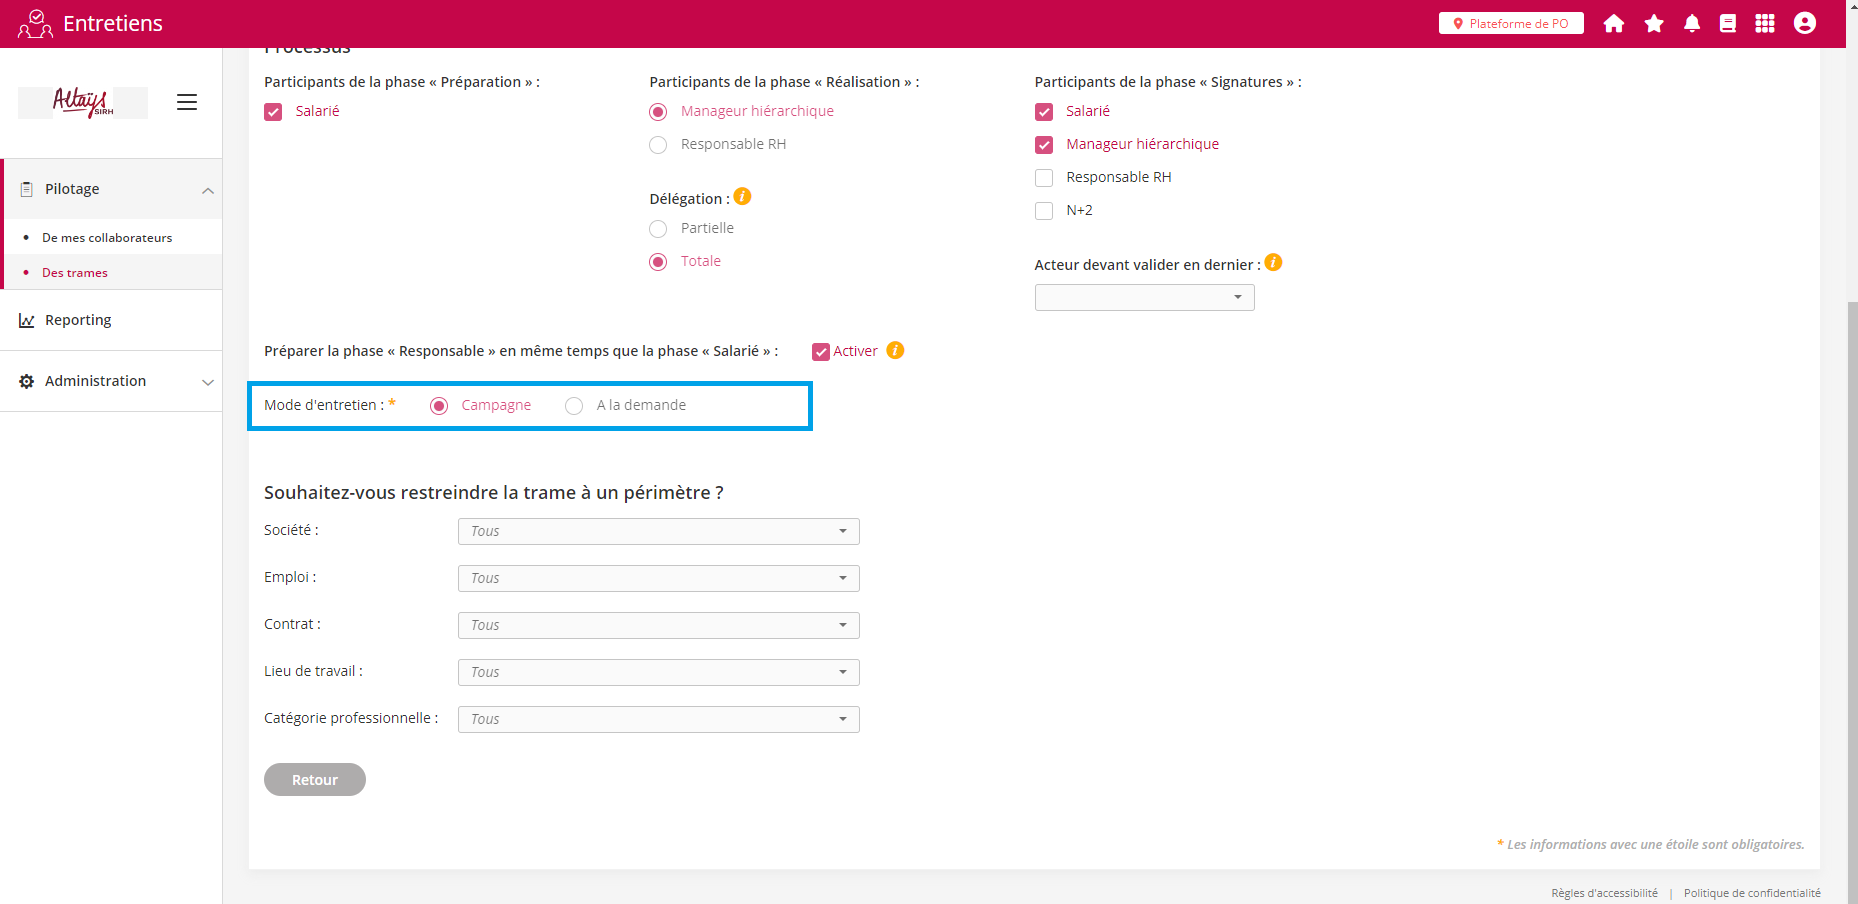This screenshot has width=1858, height=904.
Task: Click the Plateforme de PO button
Action: pos(1510,23)
